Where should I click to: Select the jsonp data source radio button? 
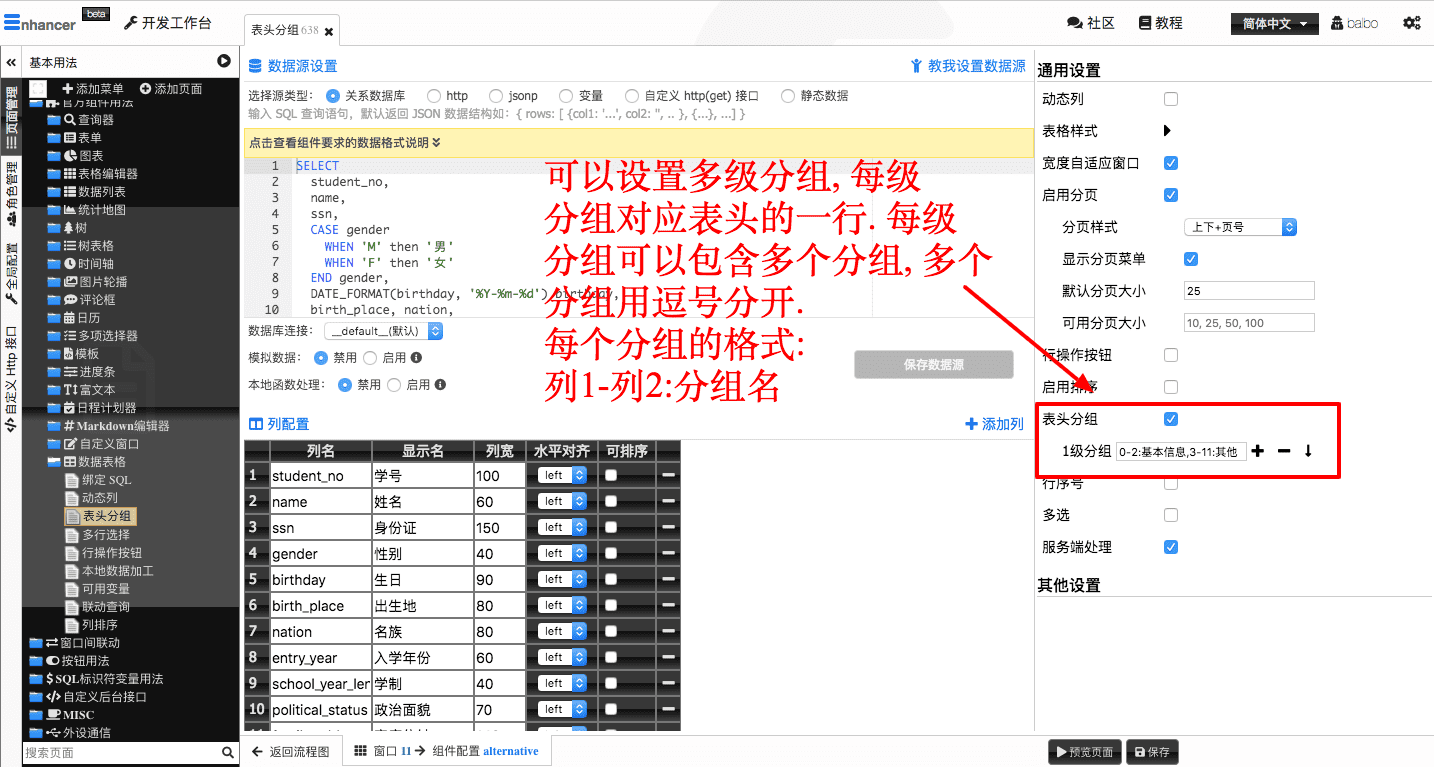click(x=499, y=96)
